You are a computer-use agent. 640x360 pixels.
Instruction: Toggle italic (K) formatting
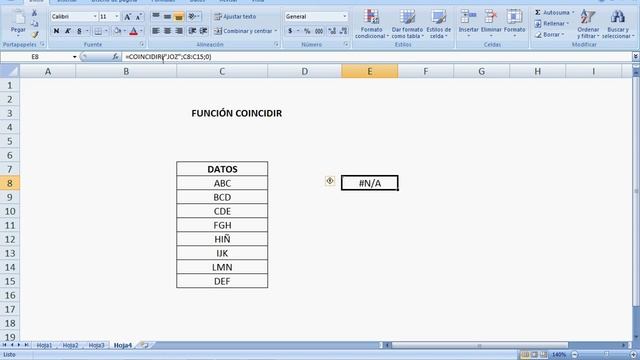[x=68, y=31]
